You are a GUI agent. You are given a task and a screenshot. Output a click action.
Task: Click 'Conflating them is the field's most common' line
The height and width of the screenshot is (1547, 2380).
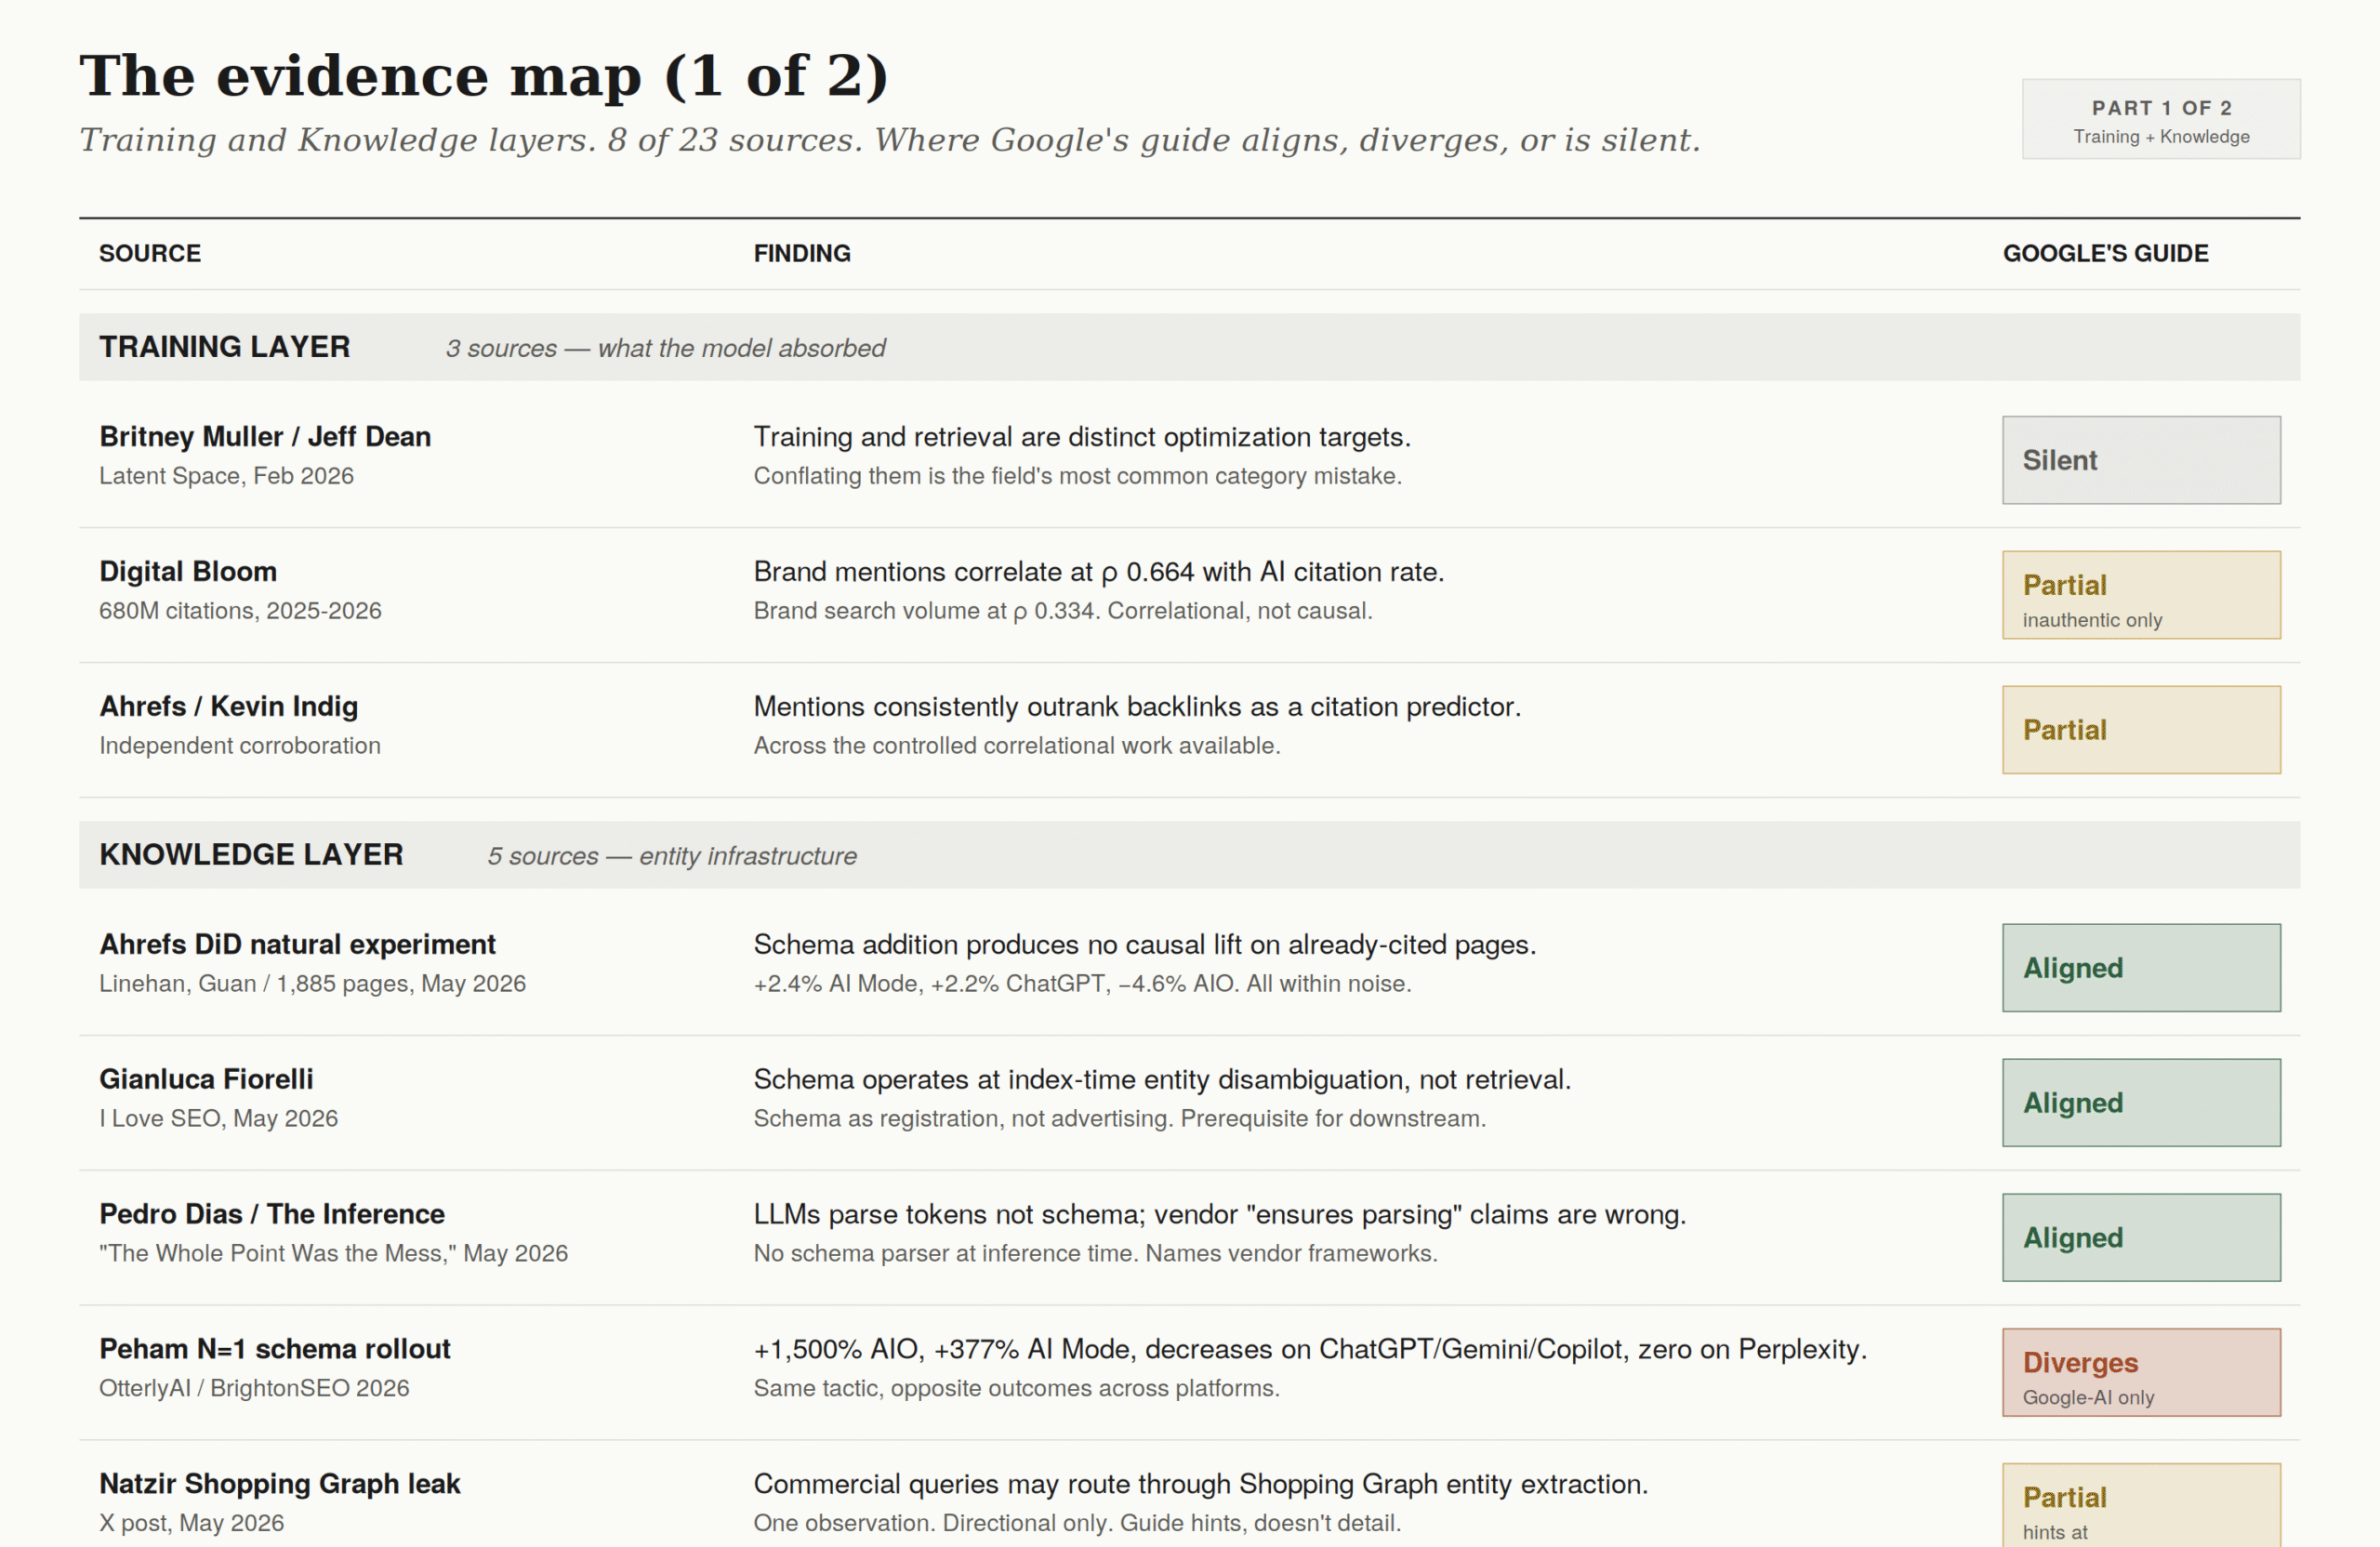(1077, 476)
